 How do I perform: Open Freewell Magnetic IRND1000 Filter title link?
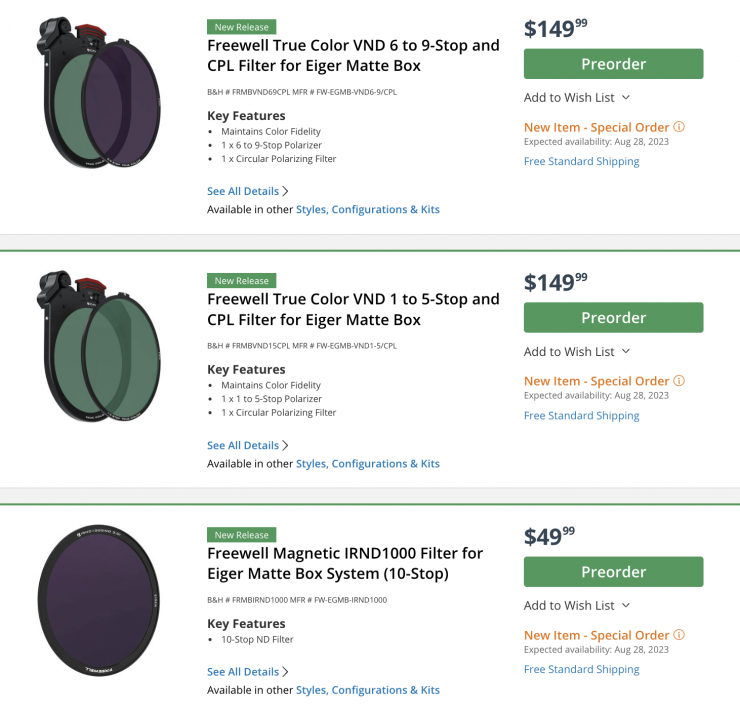pos(345,563)
